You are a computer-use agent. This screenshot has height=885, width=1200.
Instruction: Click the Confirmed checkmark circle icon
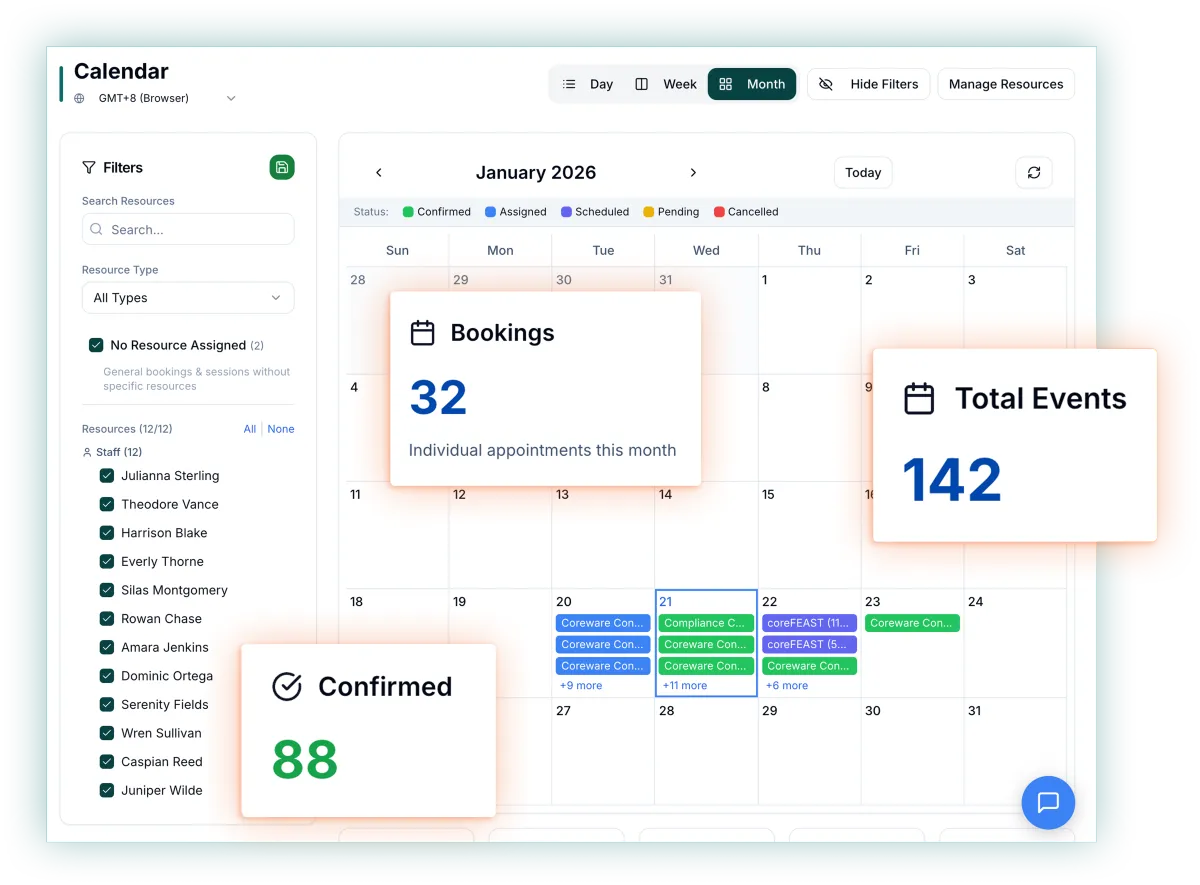[287, 686]
